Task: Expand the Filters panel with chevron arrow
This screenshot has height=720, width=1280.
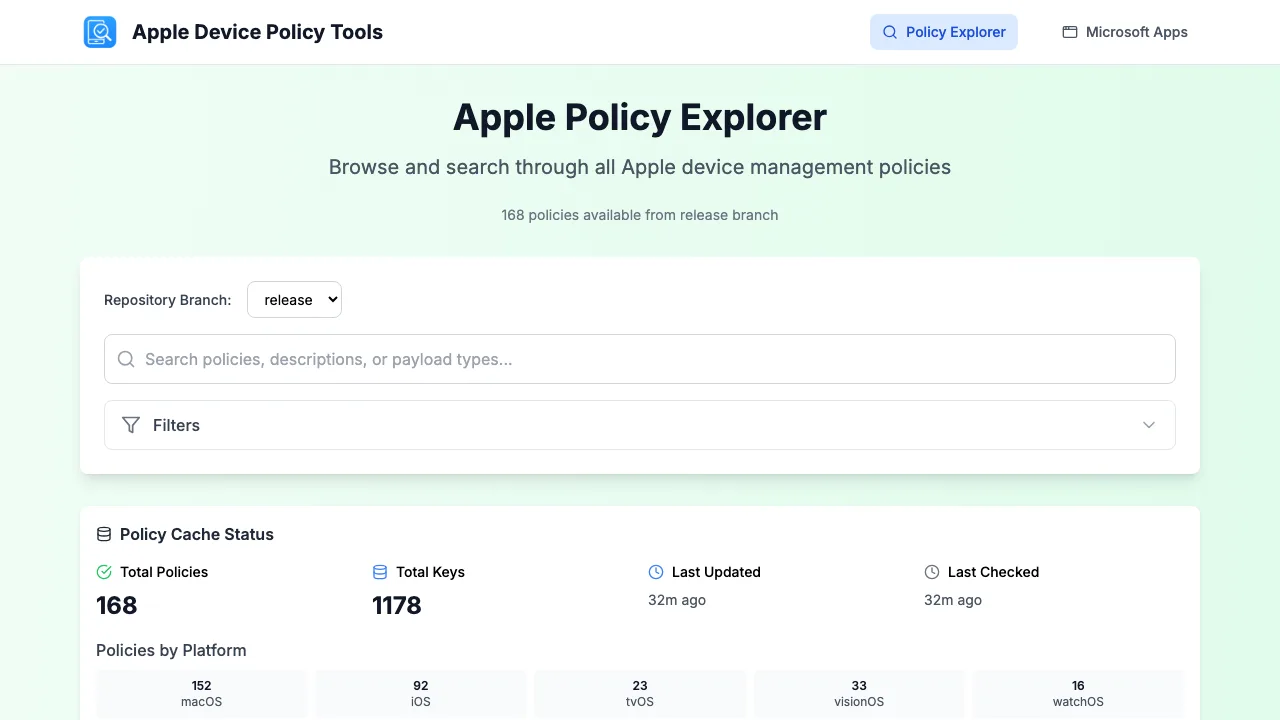Action: (1149, 425)
